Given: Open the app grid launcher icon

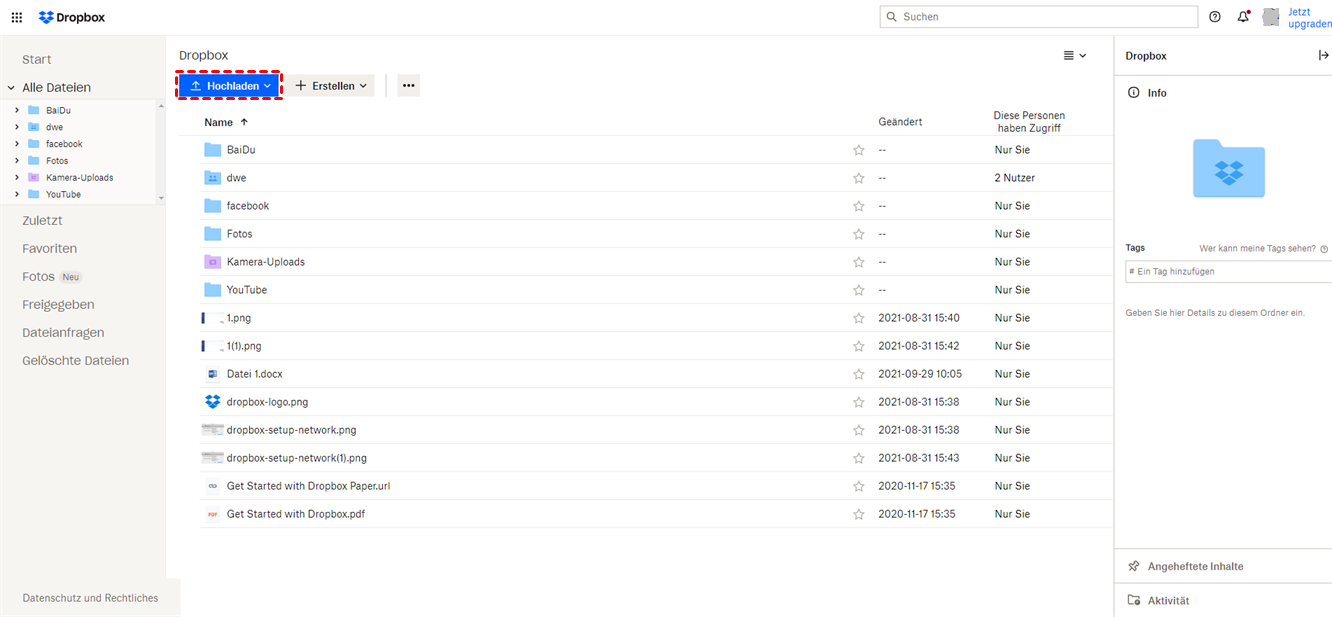Looking at the screenshot, I should point(16,17).
